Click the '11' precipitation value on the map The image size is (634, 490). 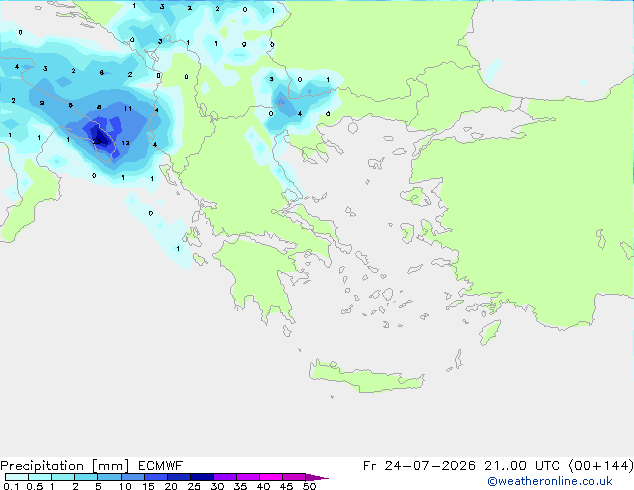point(127,108)
